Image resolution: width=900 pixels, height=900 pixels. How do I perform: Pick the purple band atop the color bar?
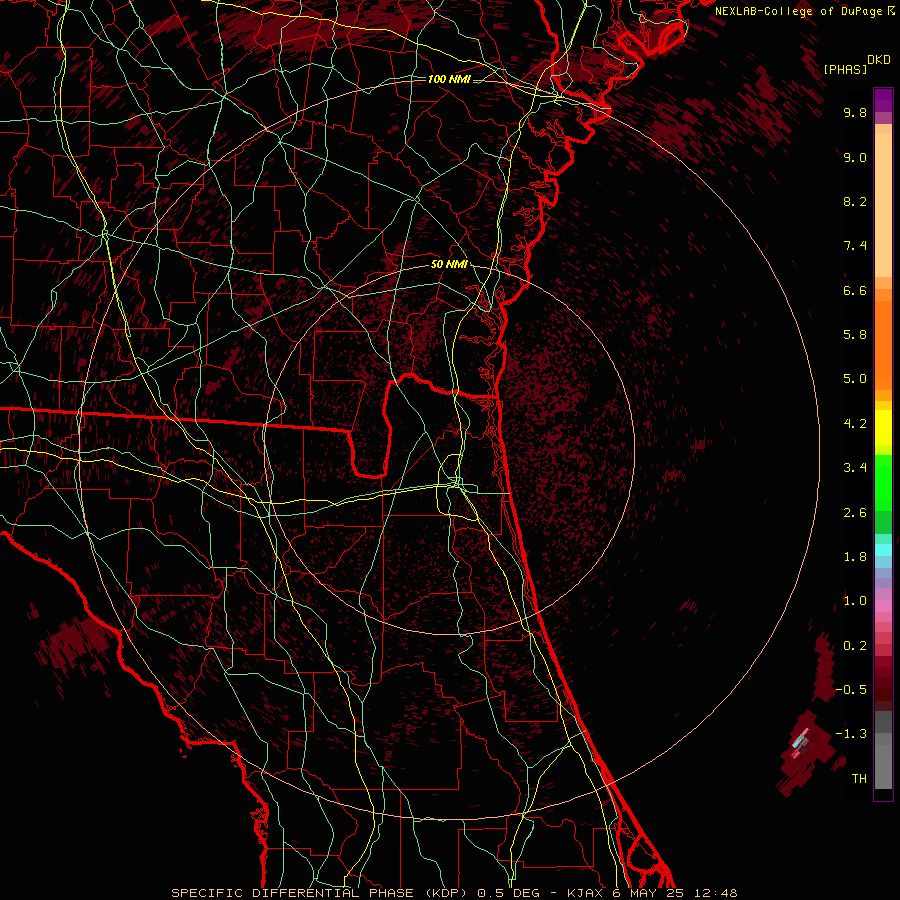(x=883, y=100)
